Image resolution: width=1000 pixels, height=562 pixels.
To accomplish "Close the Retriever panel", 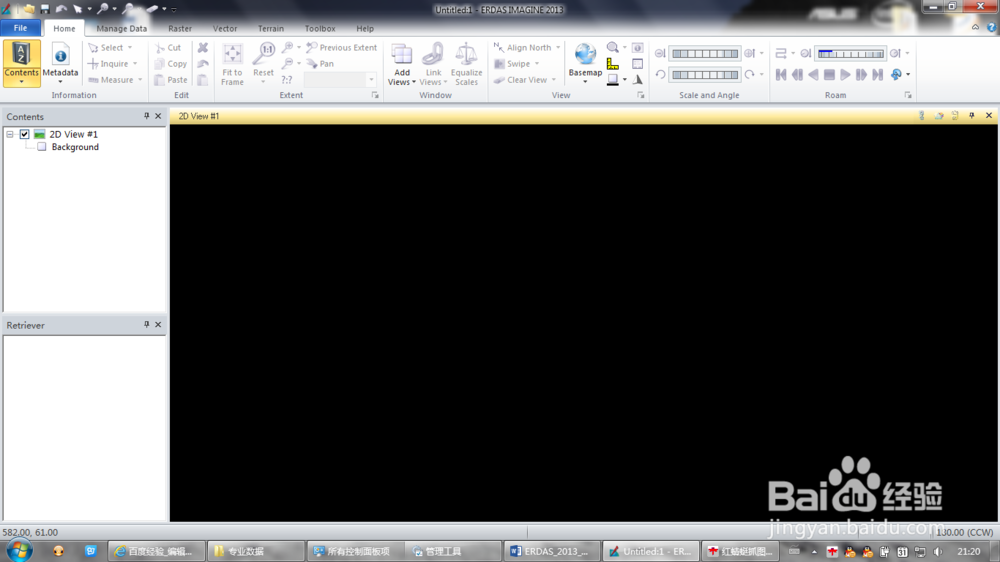I will tap(158, 325).
